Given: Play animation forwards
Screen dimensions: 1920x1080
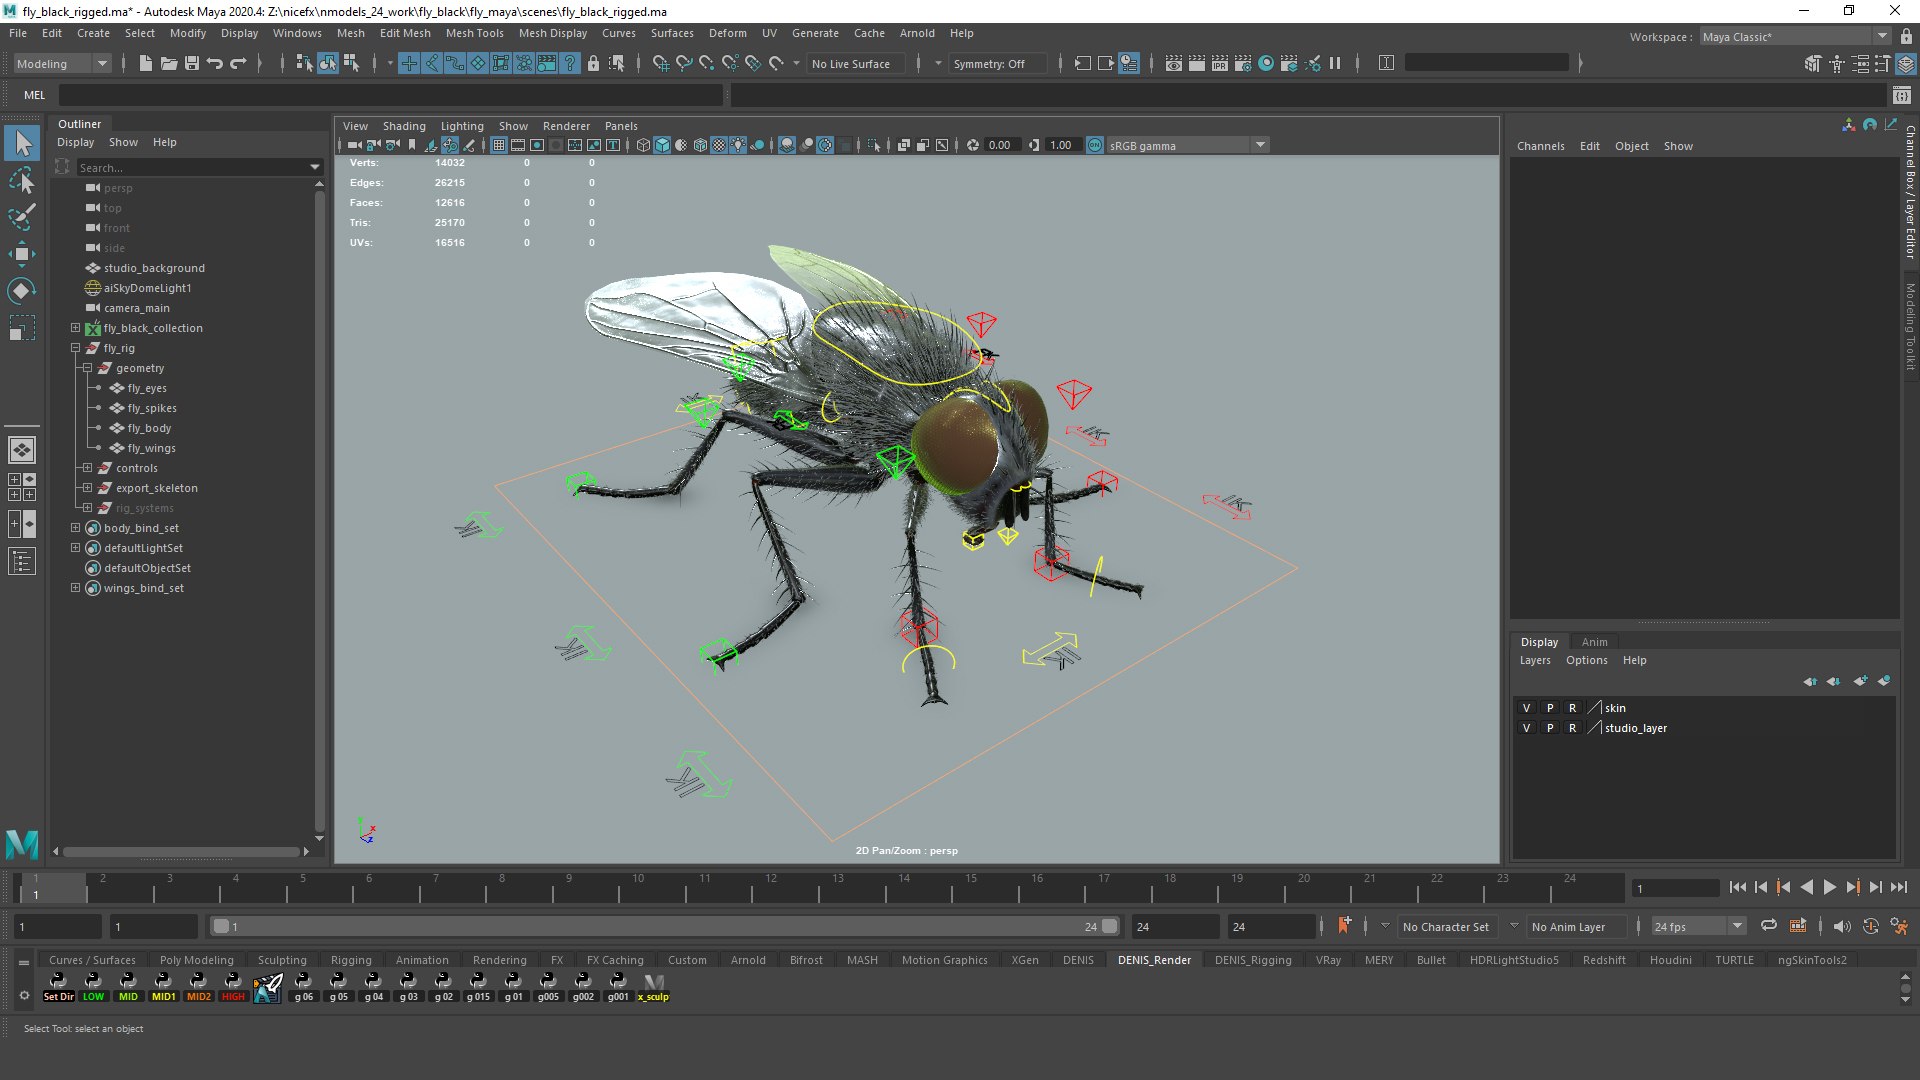Looking at the screenshot, I should pyautogui.click(x=1830, y=887).
